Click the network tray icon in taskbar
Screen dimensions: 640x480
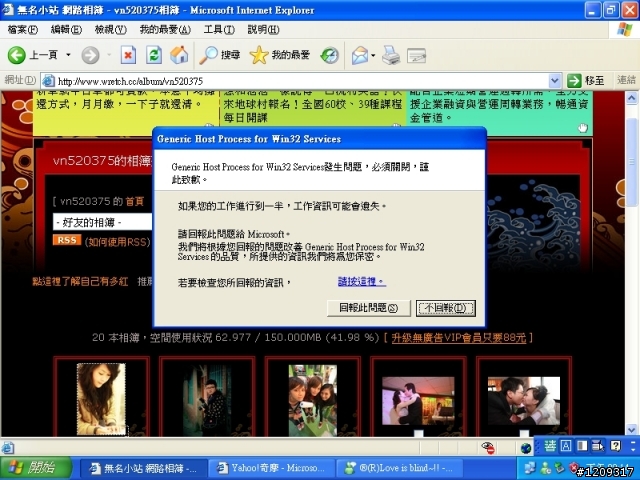click(x=530, y=468)
